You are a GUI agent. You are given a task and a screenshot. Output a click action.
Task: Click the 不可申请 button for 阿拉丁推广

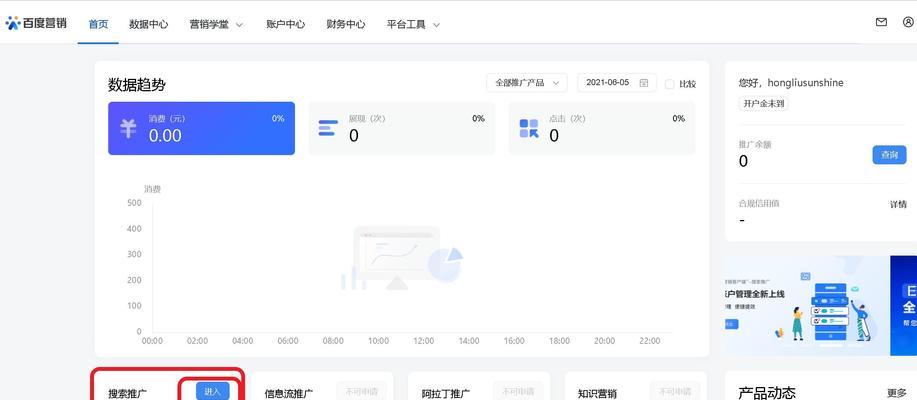518,391
